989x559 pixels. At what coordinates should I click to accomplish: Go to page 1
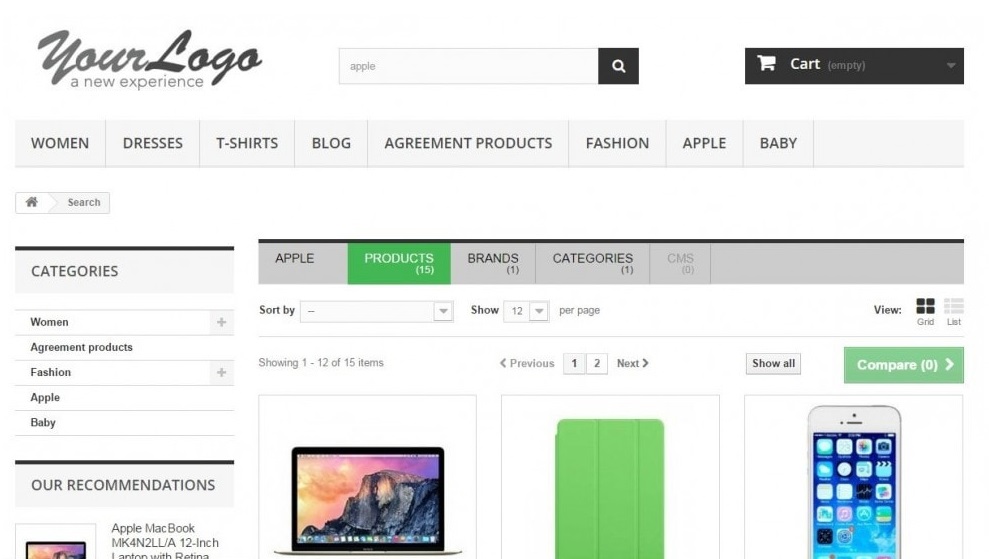coord(574,363)
